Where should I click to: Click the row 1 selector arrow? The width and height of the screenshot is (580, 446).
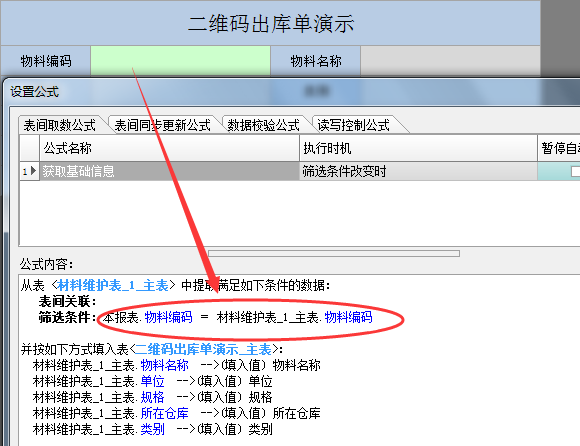point(29,171)
